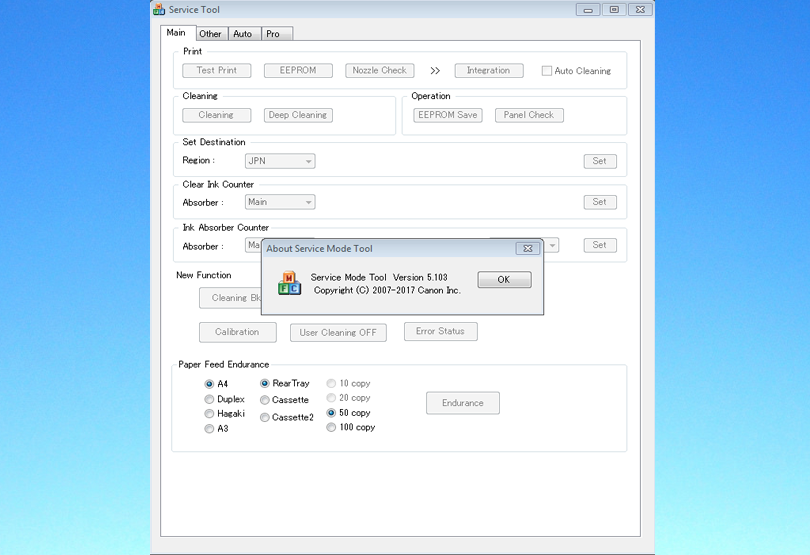
Task: Click the 'Paper Feed Endurance' group label
Action: (224, 364)
